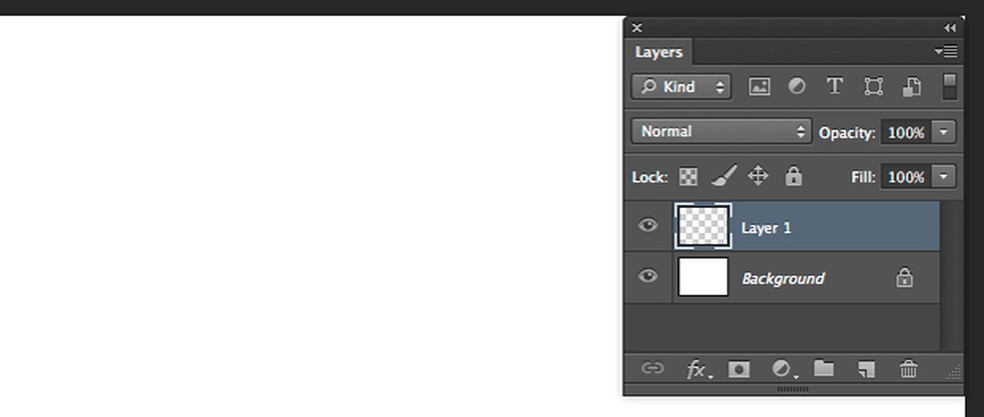Hide Layer 1 visibility

648,226
